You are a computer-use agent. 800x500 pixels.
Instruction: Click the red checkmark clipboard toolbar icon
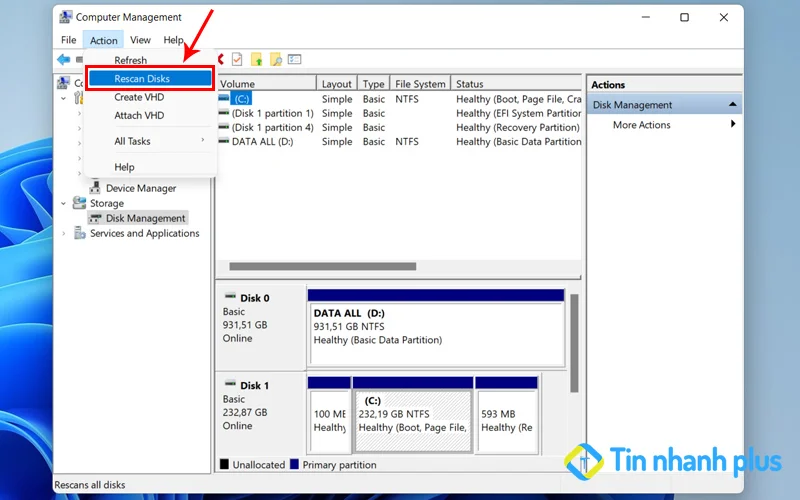click(x=237, y=60)
